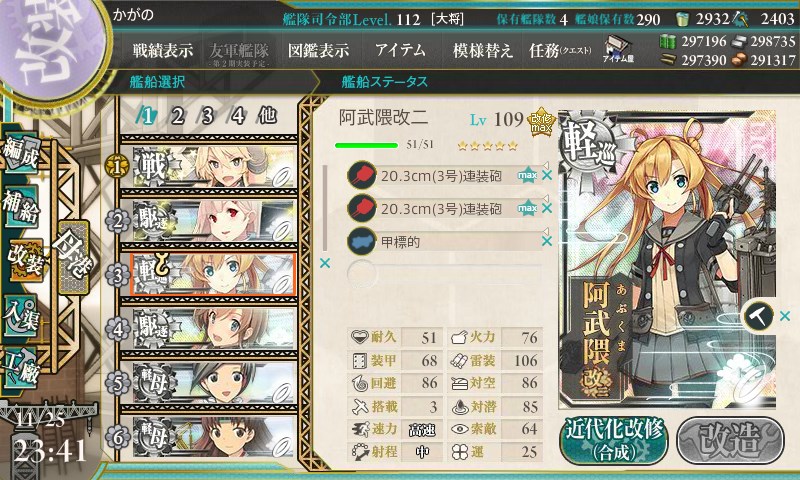Open the 編成 fleet composition side icon

click(21, 153)
